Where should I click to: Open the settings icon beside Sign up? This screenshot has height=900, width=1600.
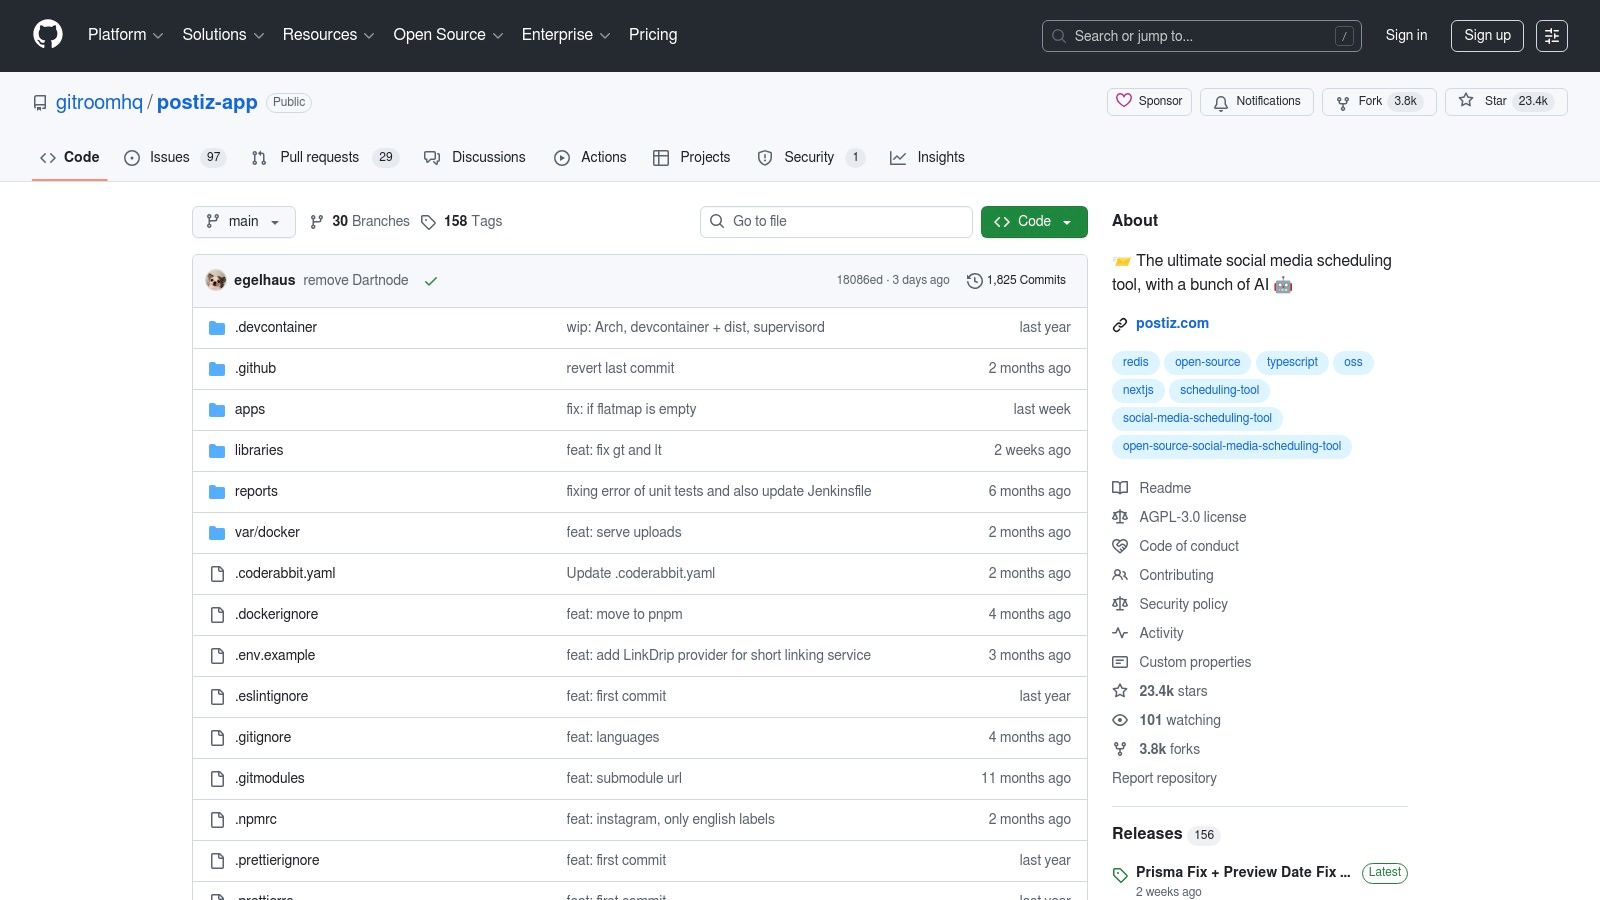[1552, 36]
